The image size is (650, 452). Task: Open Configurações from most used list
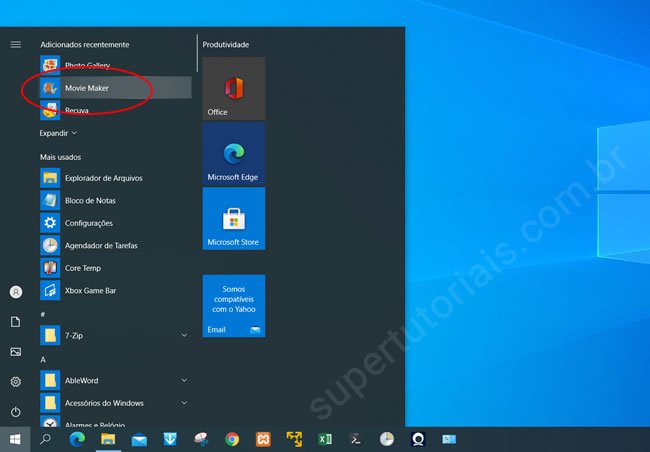[x=88, y=223]
